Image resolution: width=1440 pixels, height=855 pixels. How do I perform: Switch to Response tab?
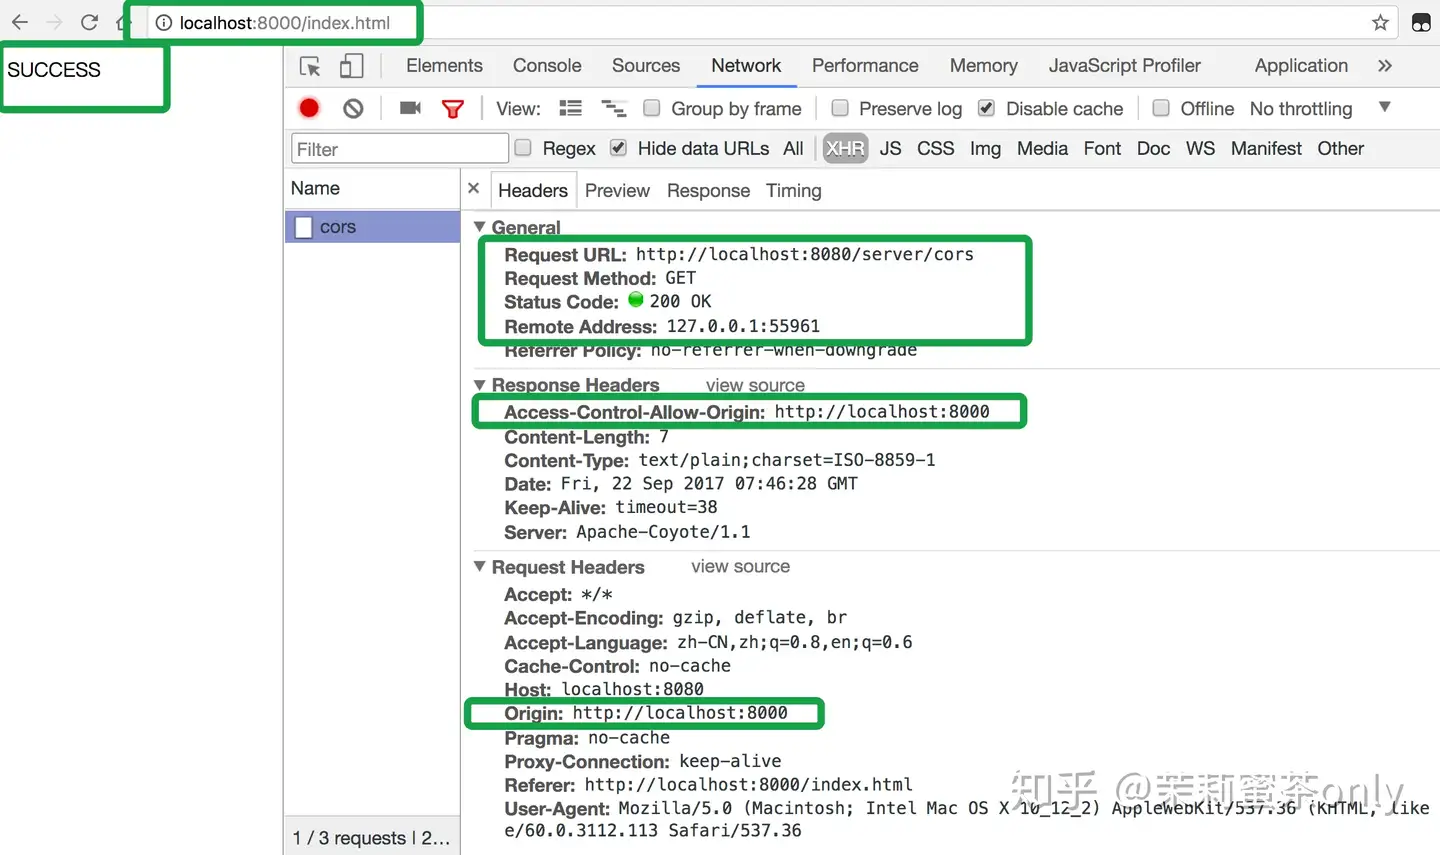[x=708, y=191]
